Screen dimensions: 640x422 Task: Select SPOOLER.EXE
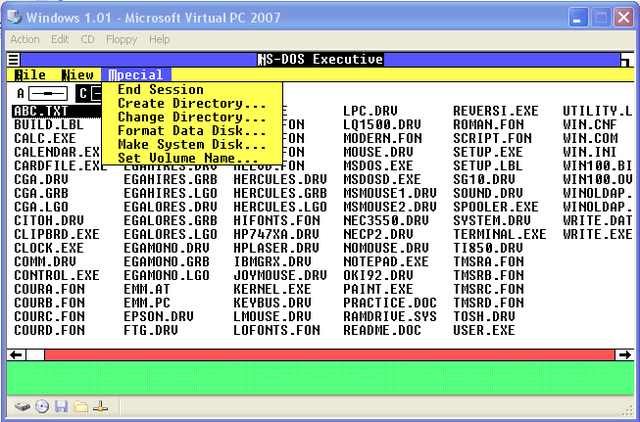(x=496, y=207)
